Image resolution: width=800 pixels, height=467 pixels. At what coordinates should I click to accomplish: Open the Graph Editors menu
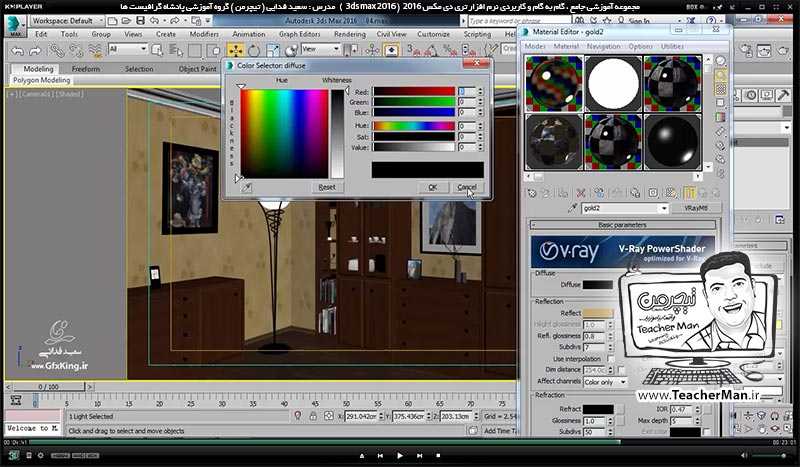click(299, 34)
